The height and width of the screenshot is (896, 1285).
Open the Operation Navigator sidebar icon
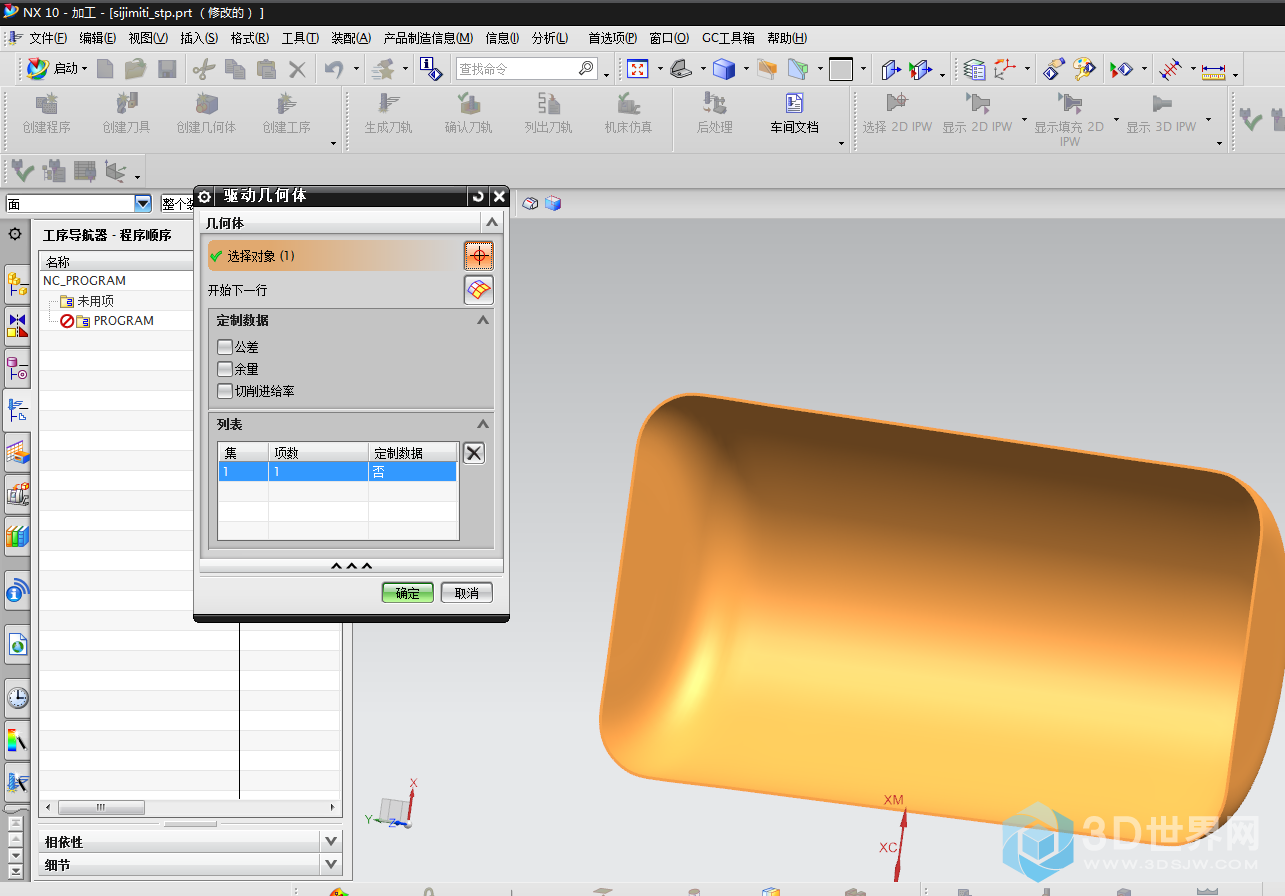17,409
